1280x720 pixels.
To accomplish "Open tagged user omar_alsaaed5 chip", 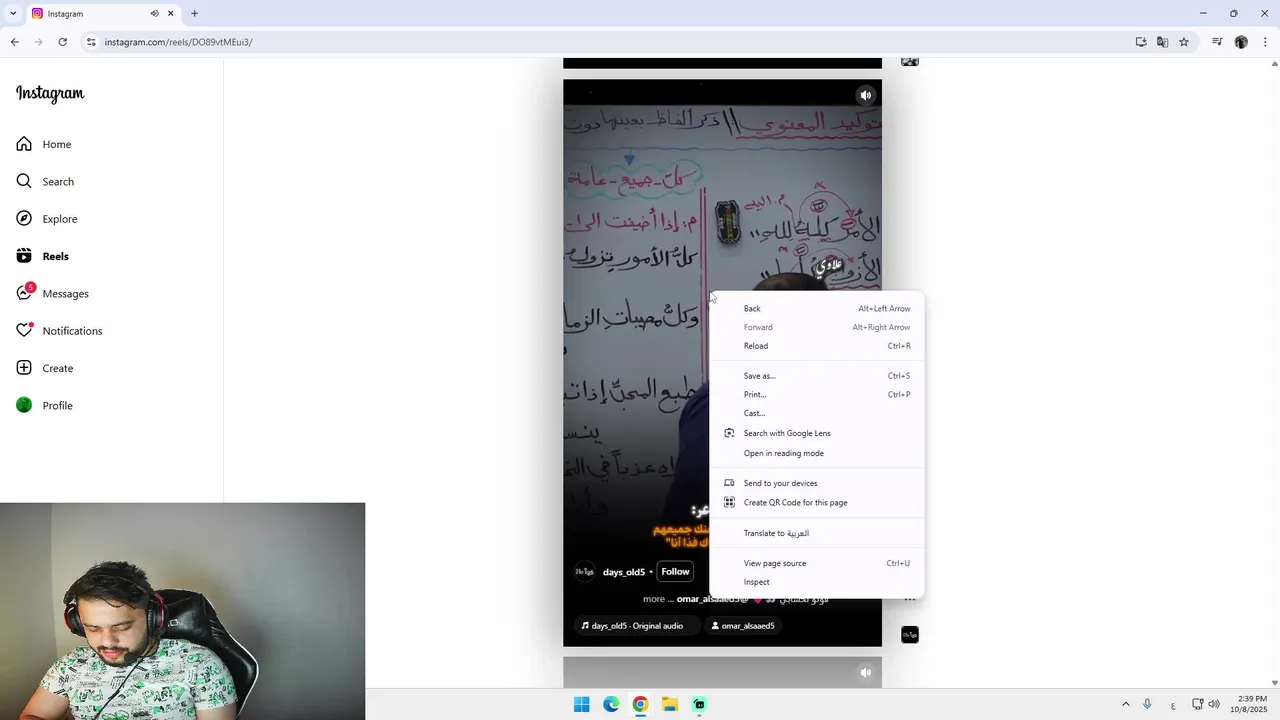I will [743, 626].
